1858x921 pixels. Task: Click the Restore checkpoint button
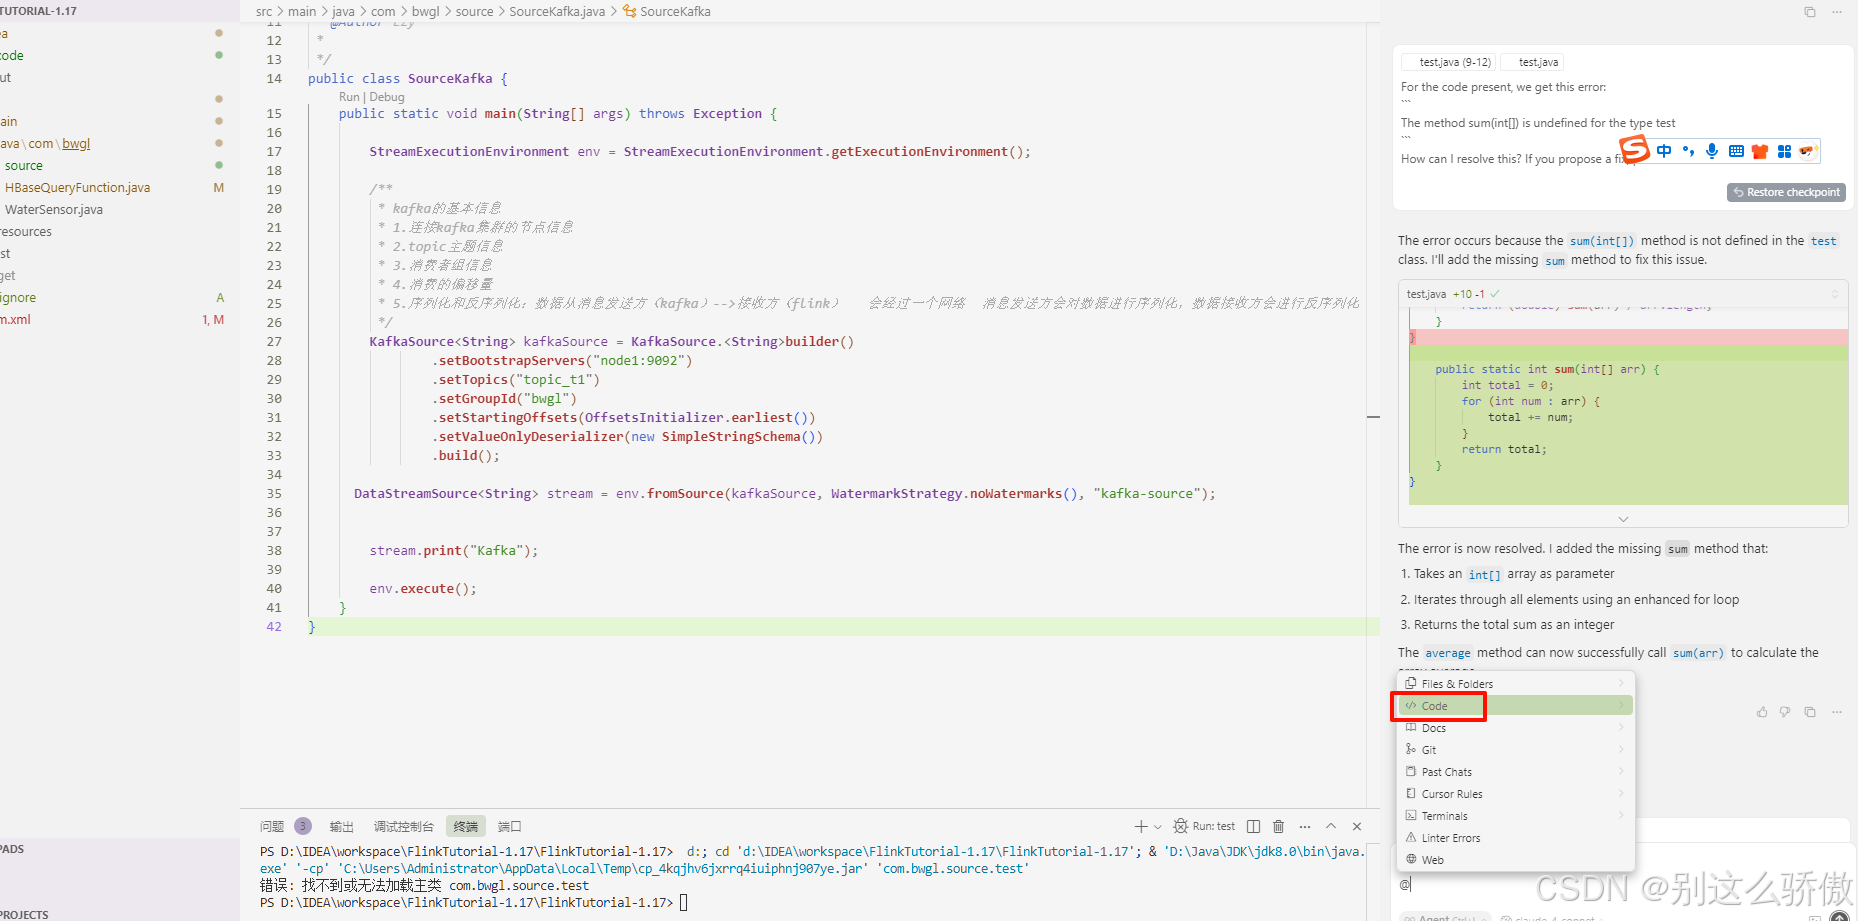click(1786, 192)
